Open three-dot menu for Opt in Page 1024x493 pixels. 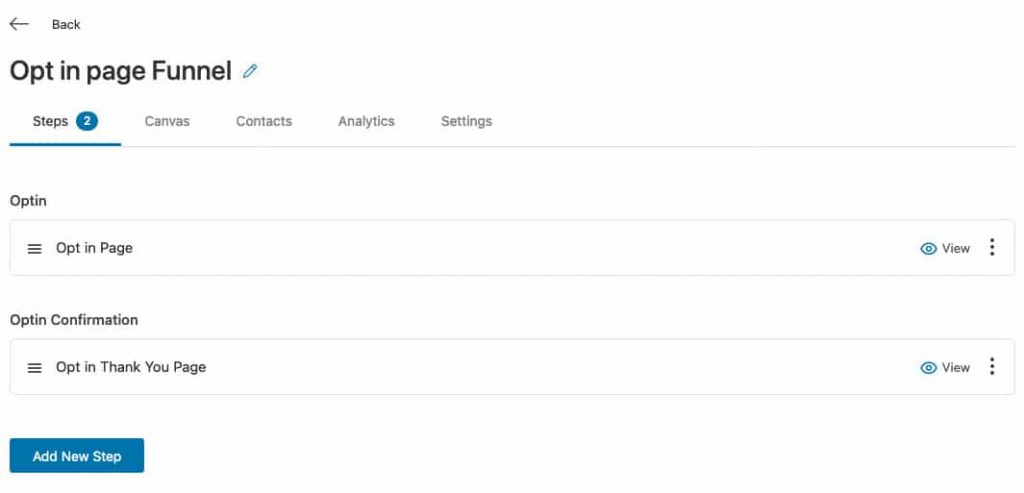point(991,247)
